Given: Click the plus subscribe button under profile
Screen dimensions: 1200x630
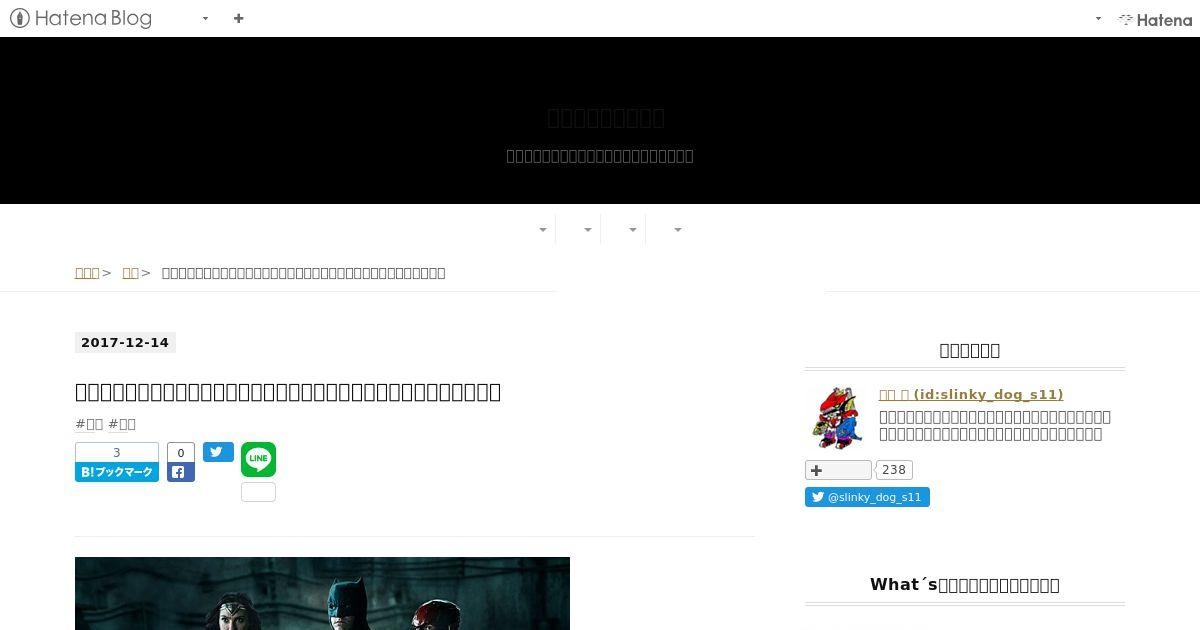Looking at the screenshot, I should (x=838, y=470).
